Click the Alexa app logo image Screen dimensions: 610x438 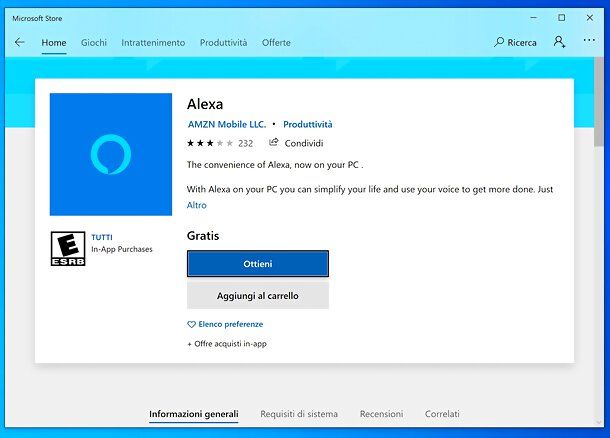point(111,154)
